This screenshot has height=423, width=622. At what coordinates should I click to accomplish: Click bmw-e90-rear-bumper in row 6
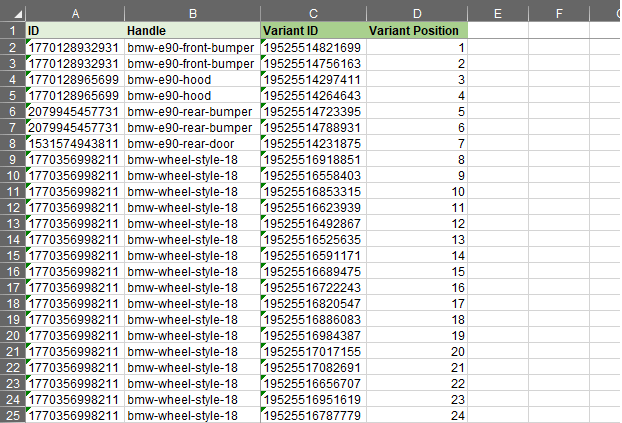point(193,112)
